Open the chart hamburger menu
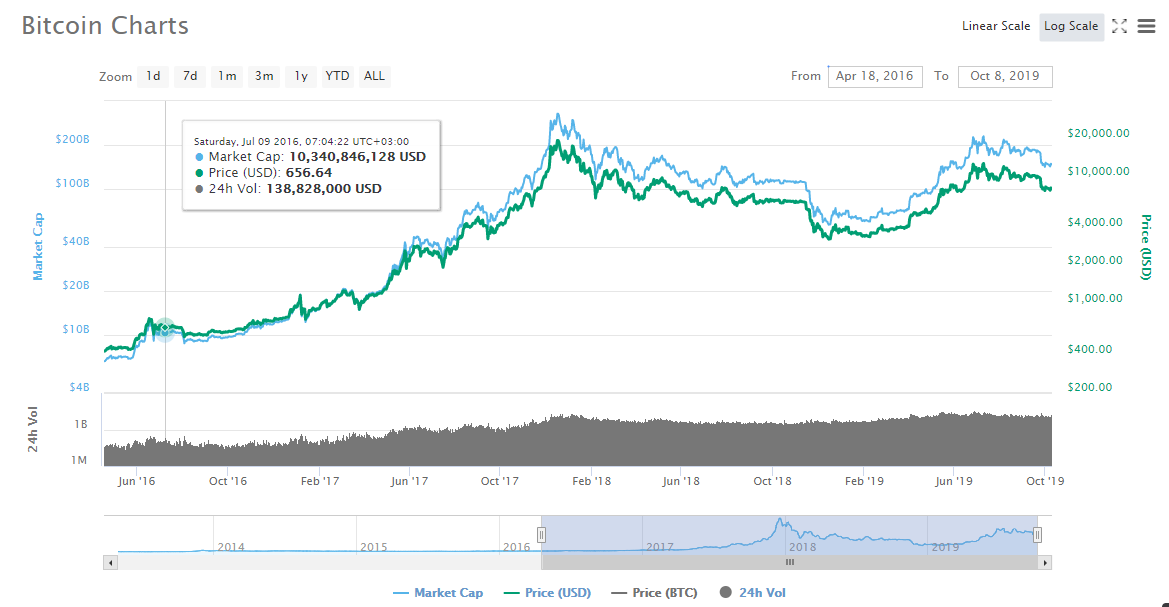The image size is (1169, 607). coord(1146,27)
